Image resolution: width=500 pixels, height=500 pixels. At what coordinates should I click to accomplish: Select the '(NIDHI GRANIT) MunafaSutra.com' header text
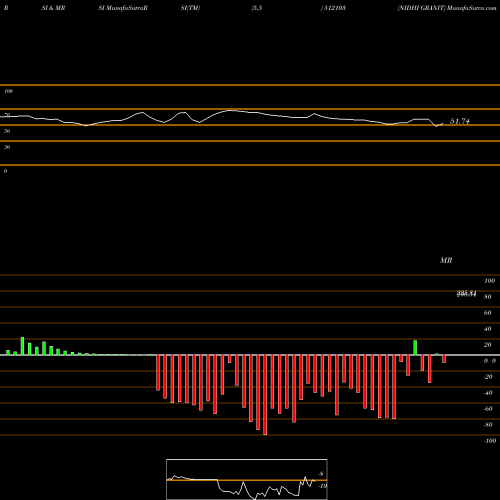coord(447,8)
